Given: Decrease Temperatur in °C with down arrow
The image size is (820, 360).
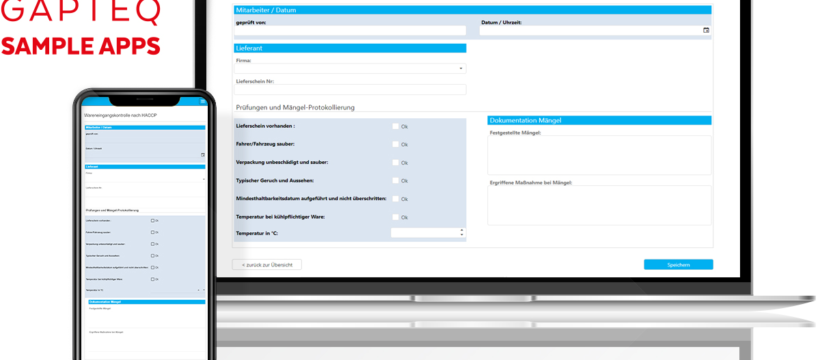Looking at the screenshot, I should pyautogui.click(x=461, y=235).
